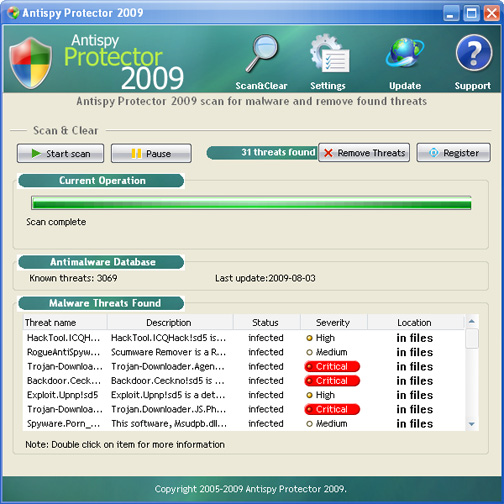Click the scan progress bar

(251, 203)
